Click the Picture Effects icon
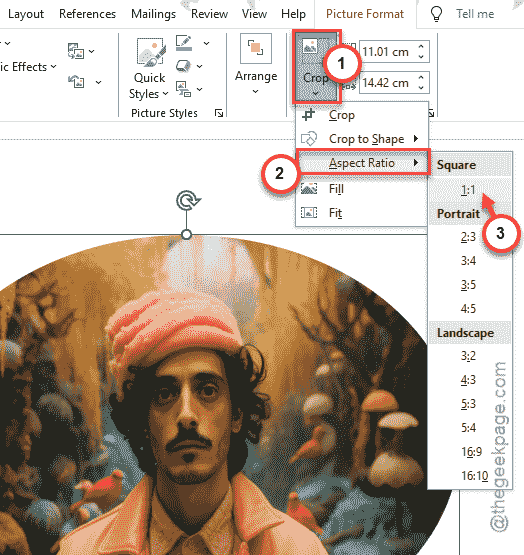 point(183,66)
